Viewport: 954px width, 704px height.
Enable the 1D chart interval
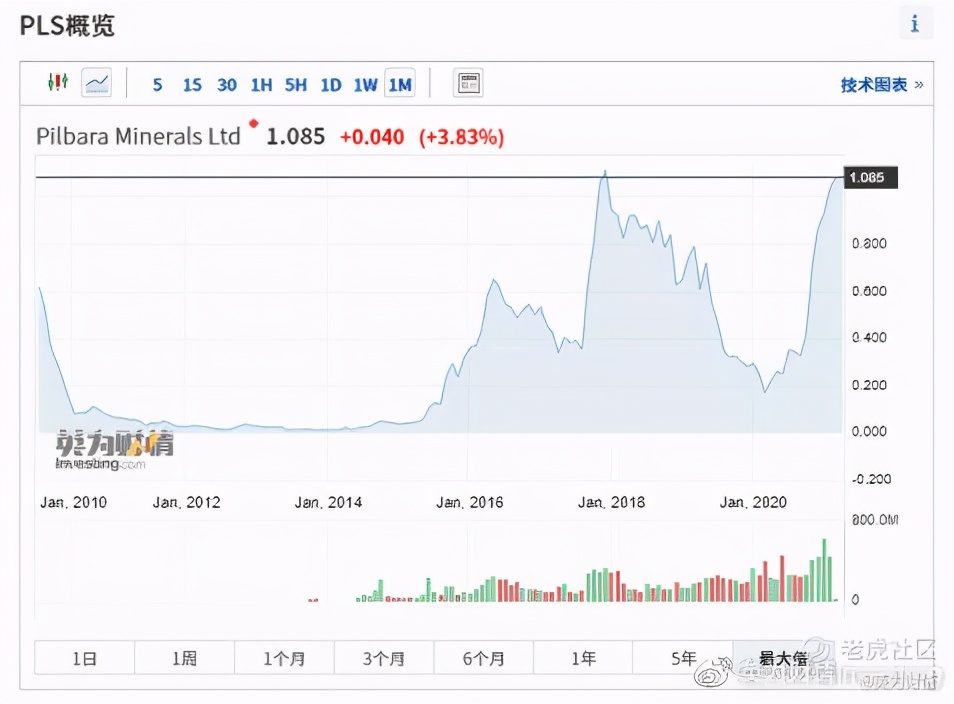(330, 85)
